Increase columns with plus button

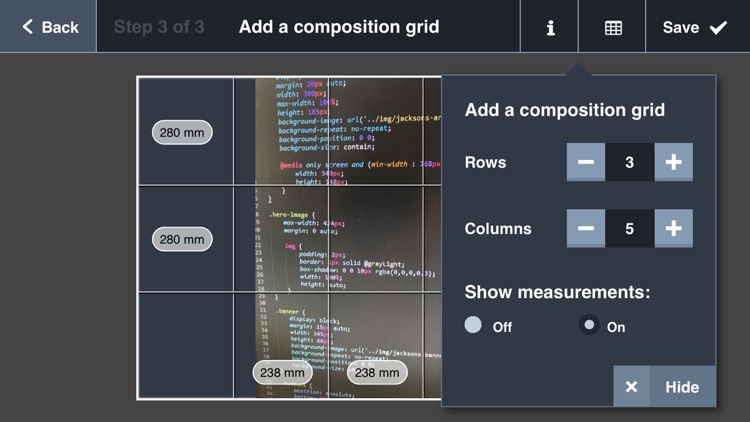pyautogui.click(x=673, y=228)
